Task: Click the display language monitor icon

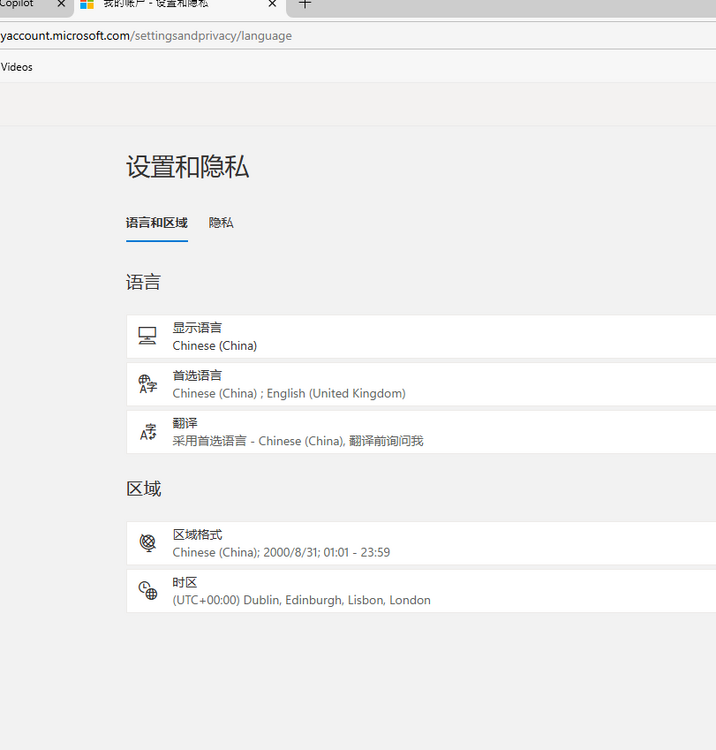Action: [147, 336]
